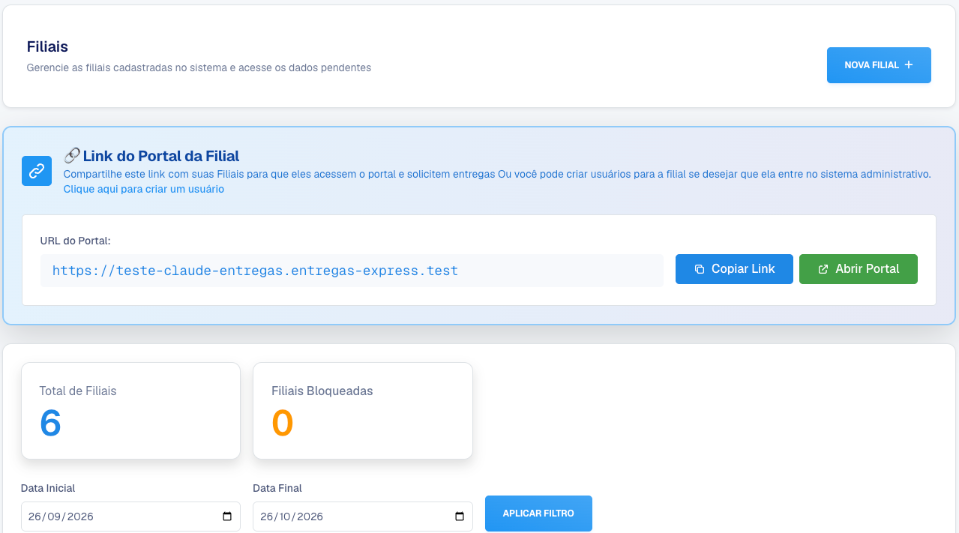Click the Filiais Bloqueadas card
959x533 pixels.
[x=363, y=411]
